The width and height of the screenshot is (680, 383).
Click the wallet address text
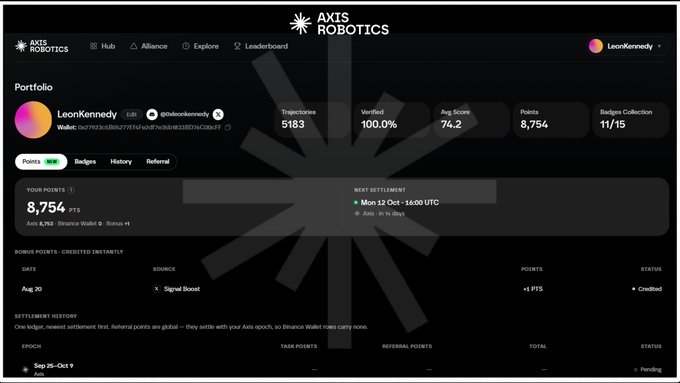(x=150, y=128)
